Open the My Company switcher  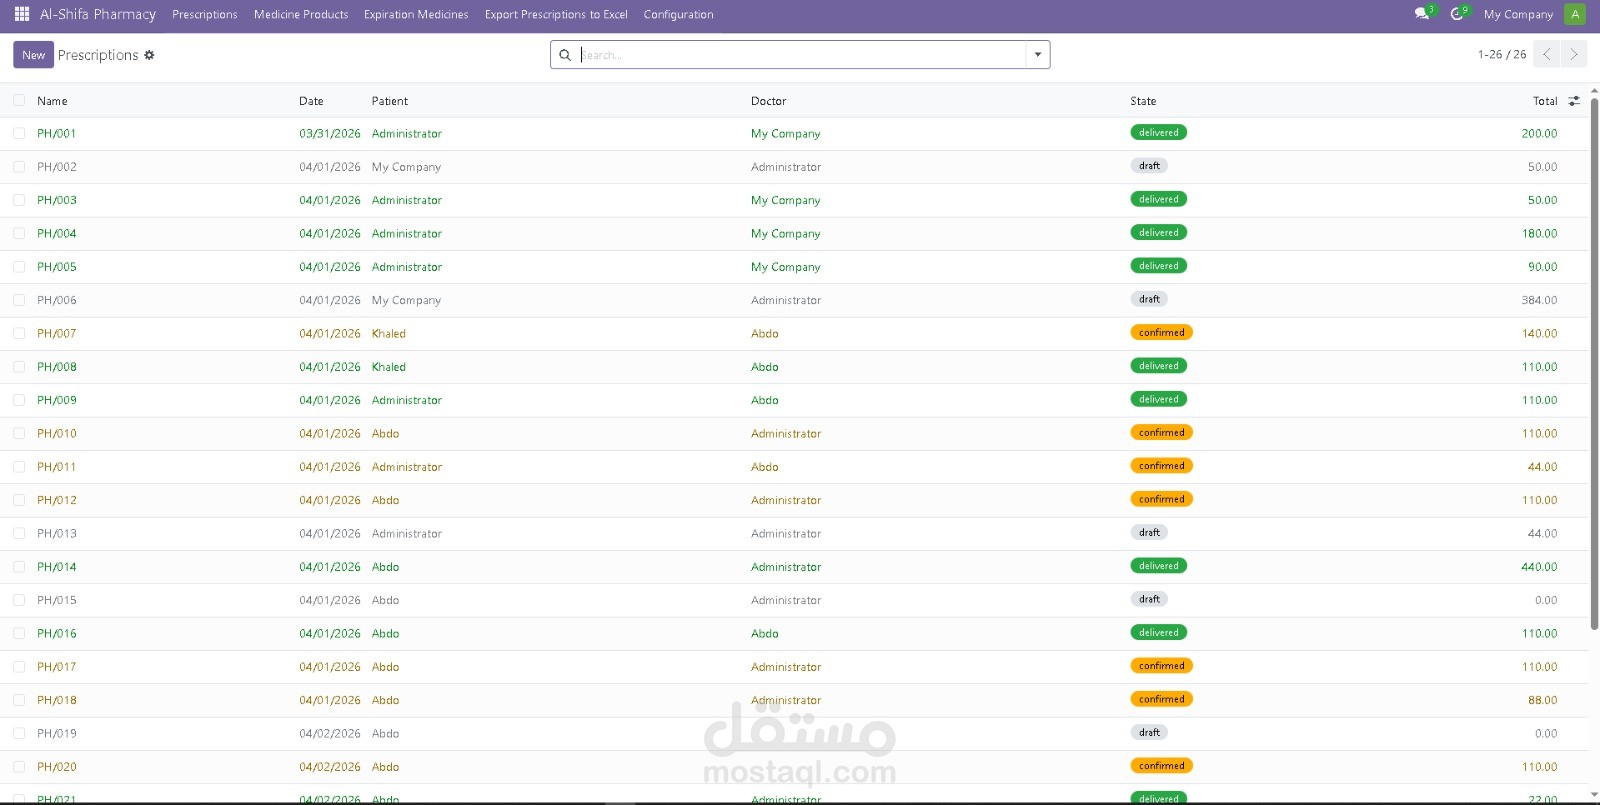(x=1518, y=14)
